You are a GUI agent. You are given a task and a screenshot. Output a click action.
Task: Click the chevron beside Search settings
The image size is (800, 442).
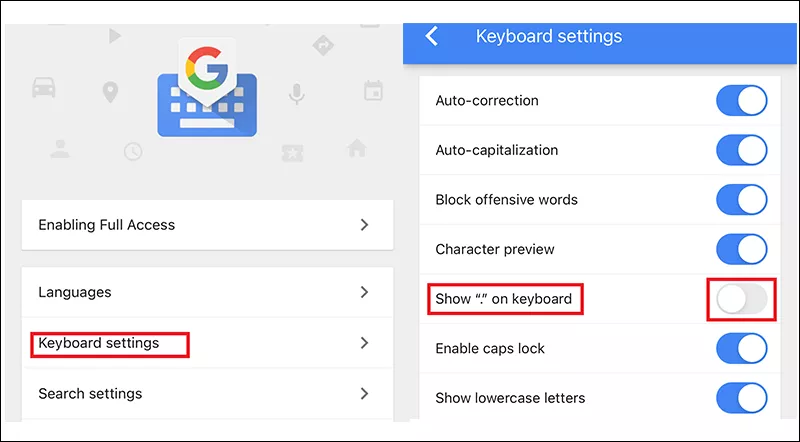365,393
